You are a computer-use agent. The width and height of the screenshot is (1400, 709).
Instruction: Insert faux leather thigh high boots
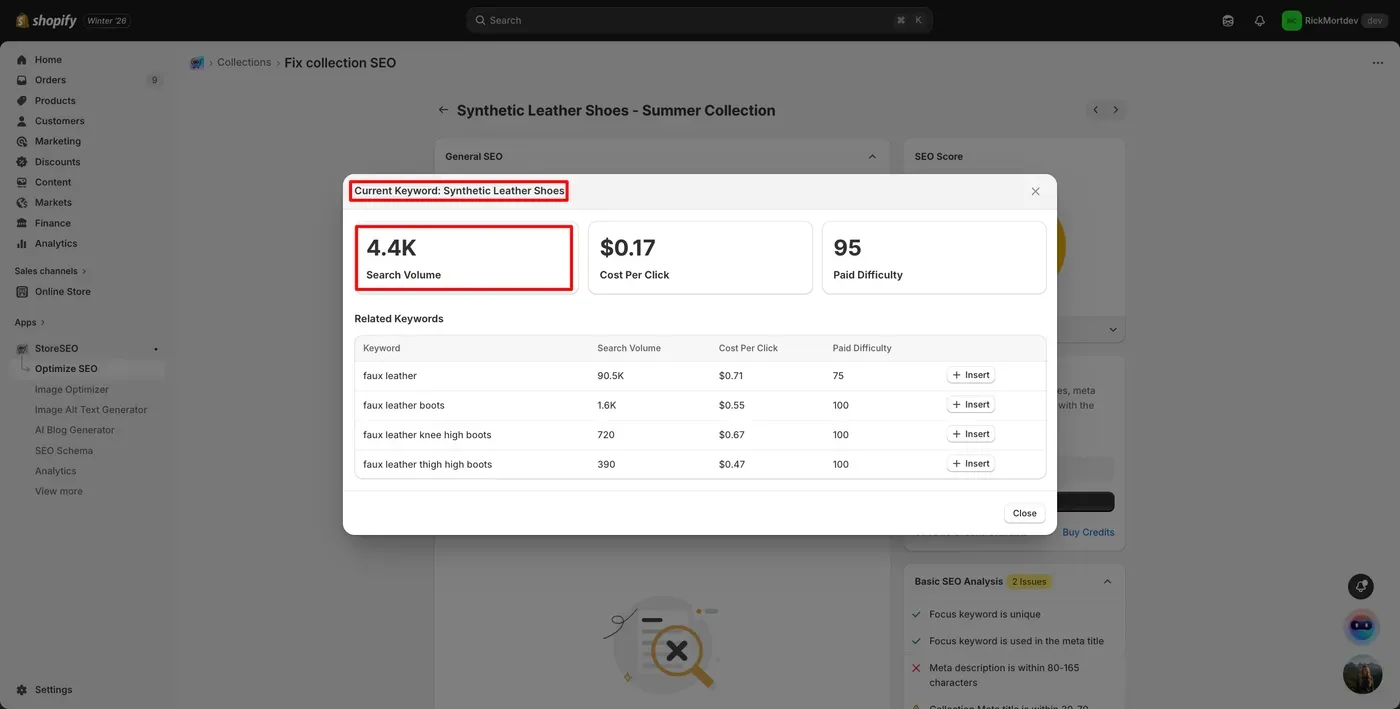click(971, 464)
